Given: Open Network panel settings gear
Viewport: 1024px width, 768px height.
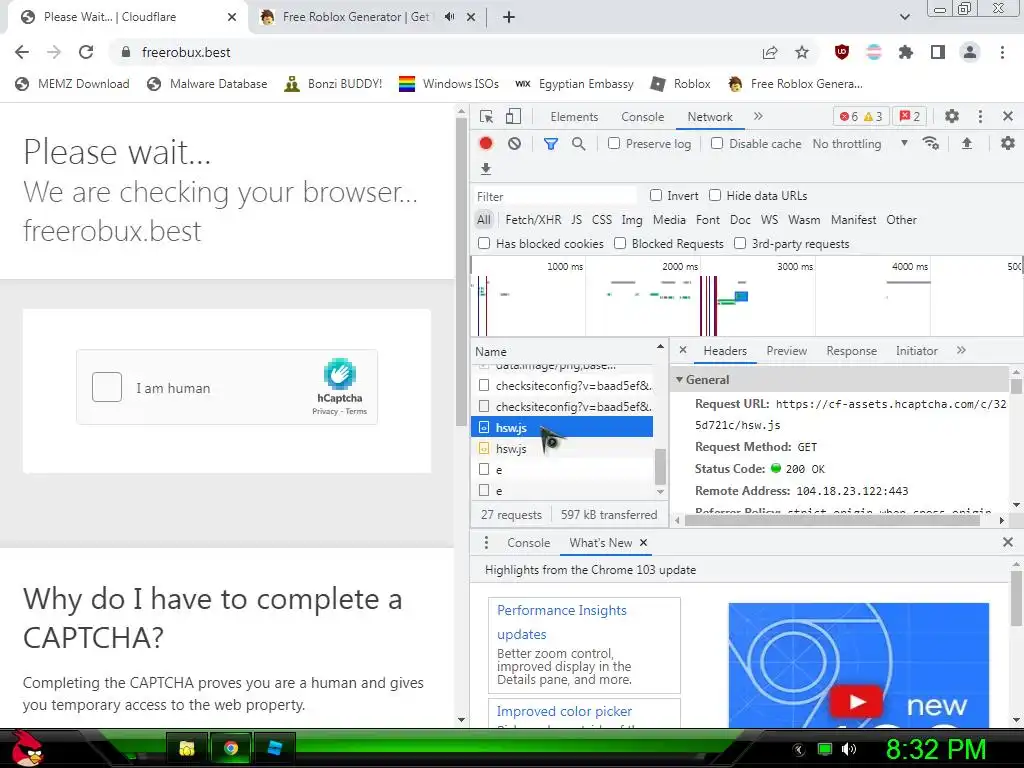Looking at the screenshot, I should [1008, 144].
